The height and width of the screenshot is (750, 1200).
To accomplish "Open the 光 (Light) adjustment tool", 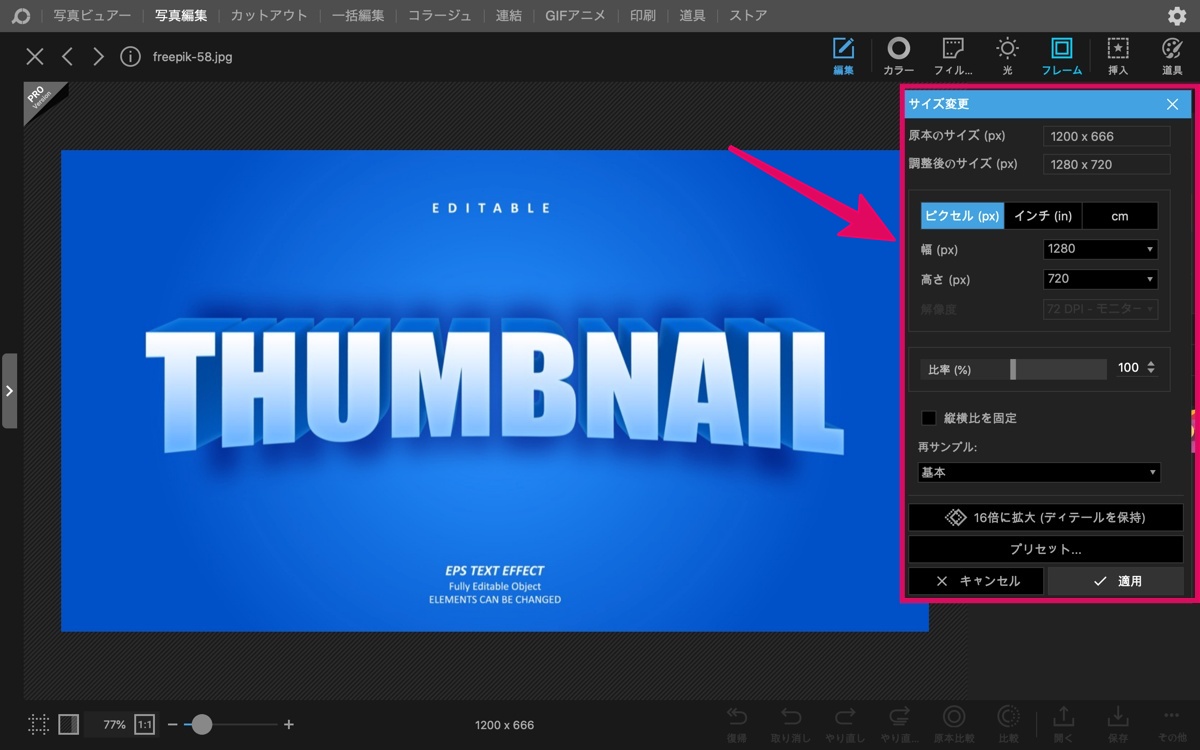I will pos(1007,56).
